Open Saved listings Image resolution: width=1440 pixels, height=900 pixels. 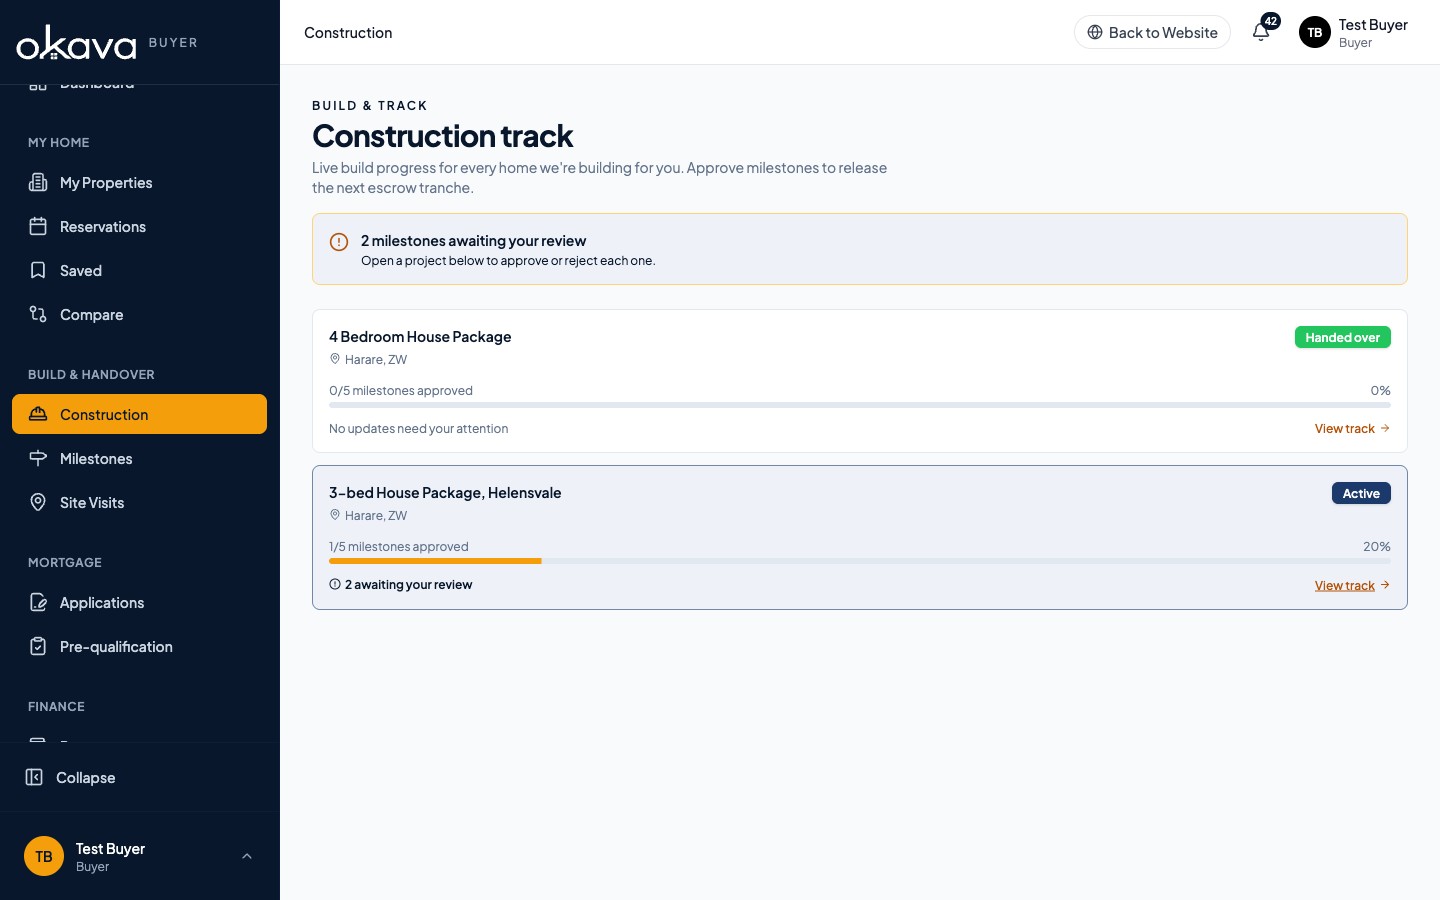(x=139, y=270)
